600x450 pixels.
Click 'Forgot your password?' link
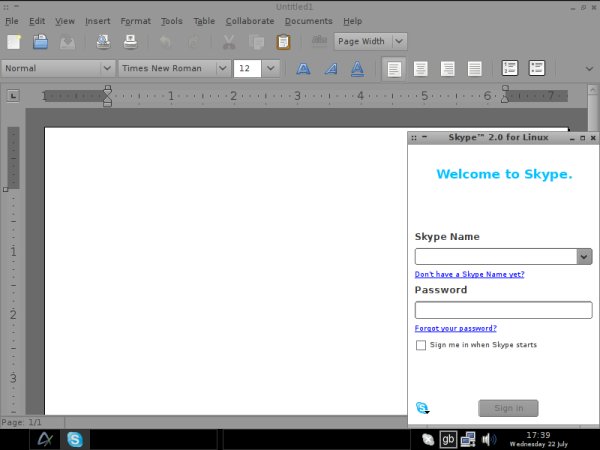coord(455,328)
